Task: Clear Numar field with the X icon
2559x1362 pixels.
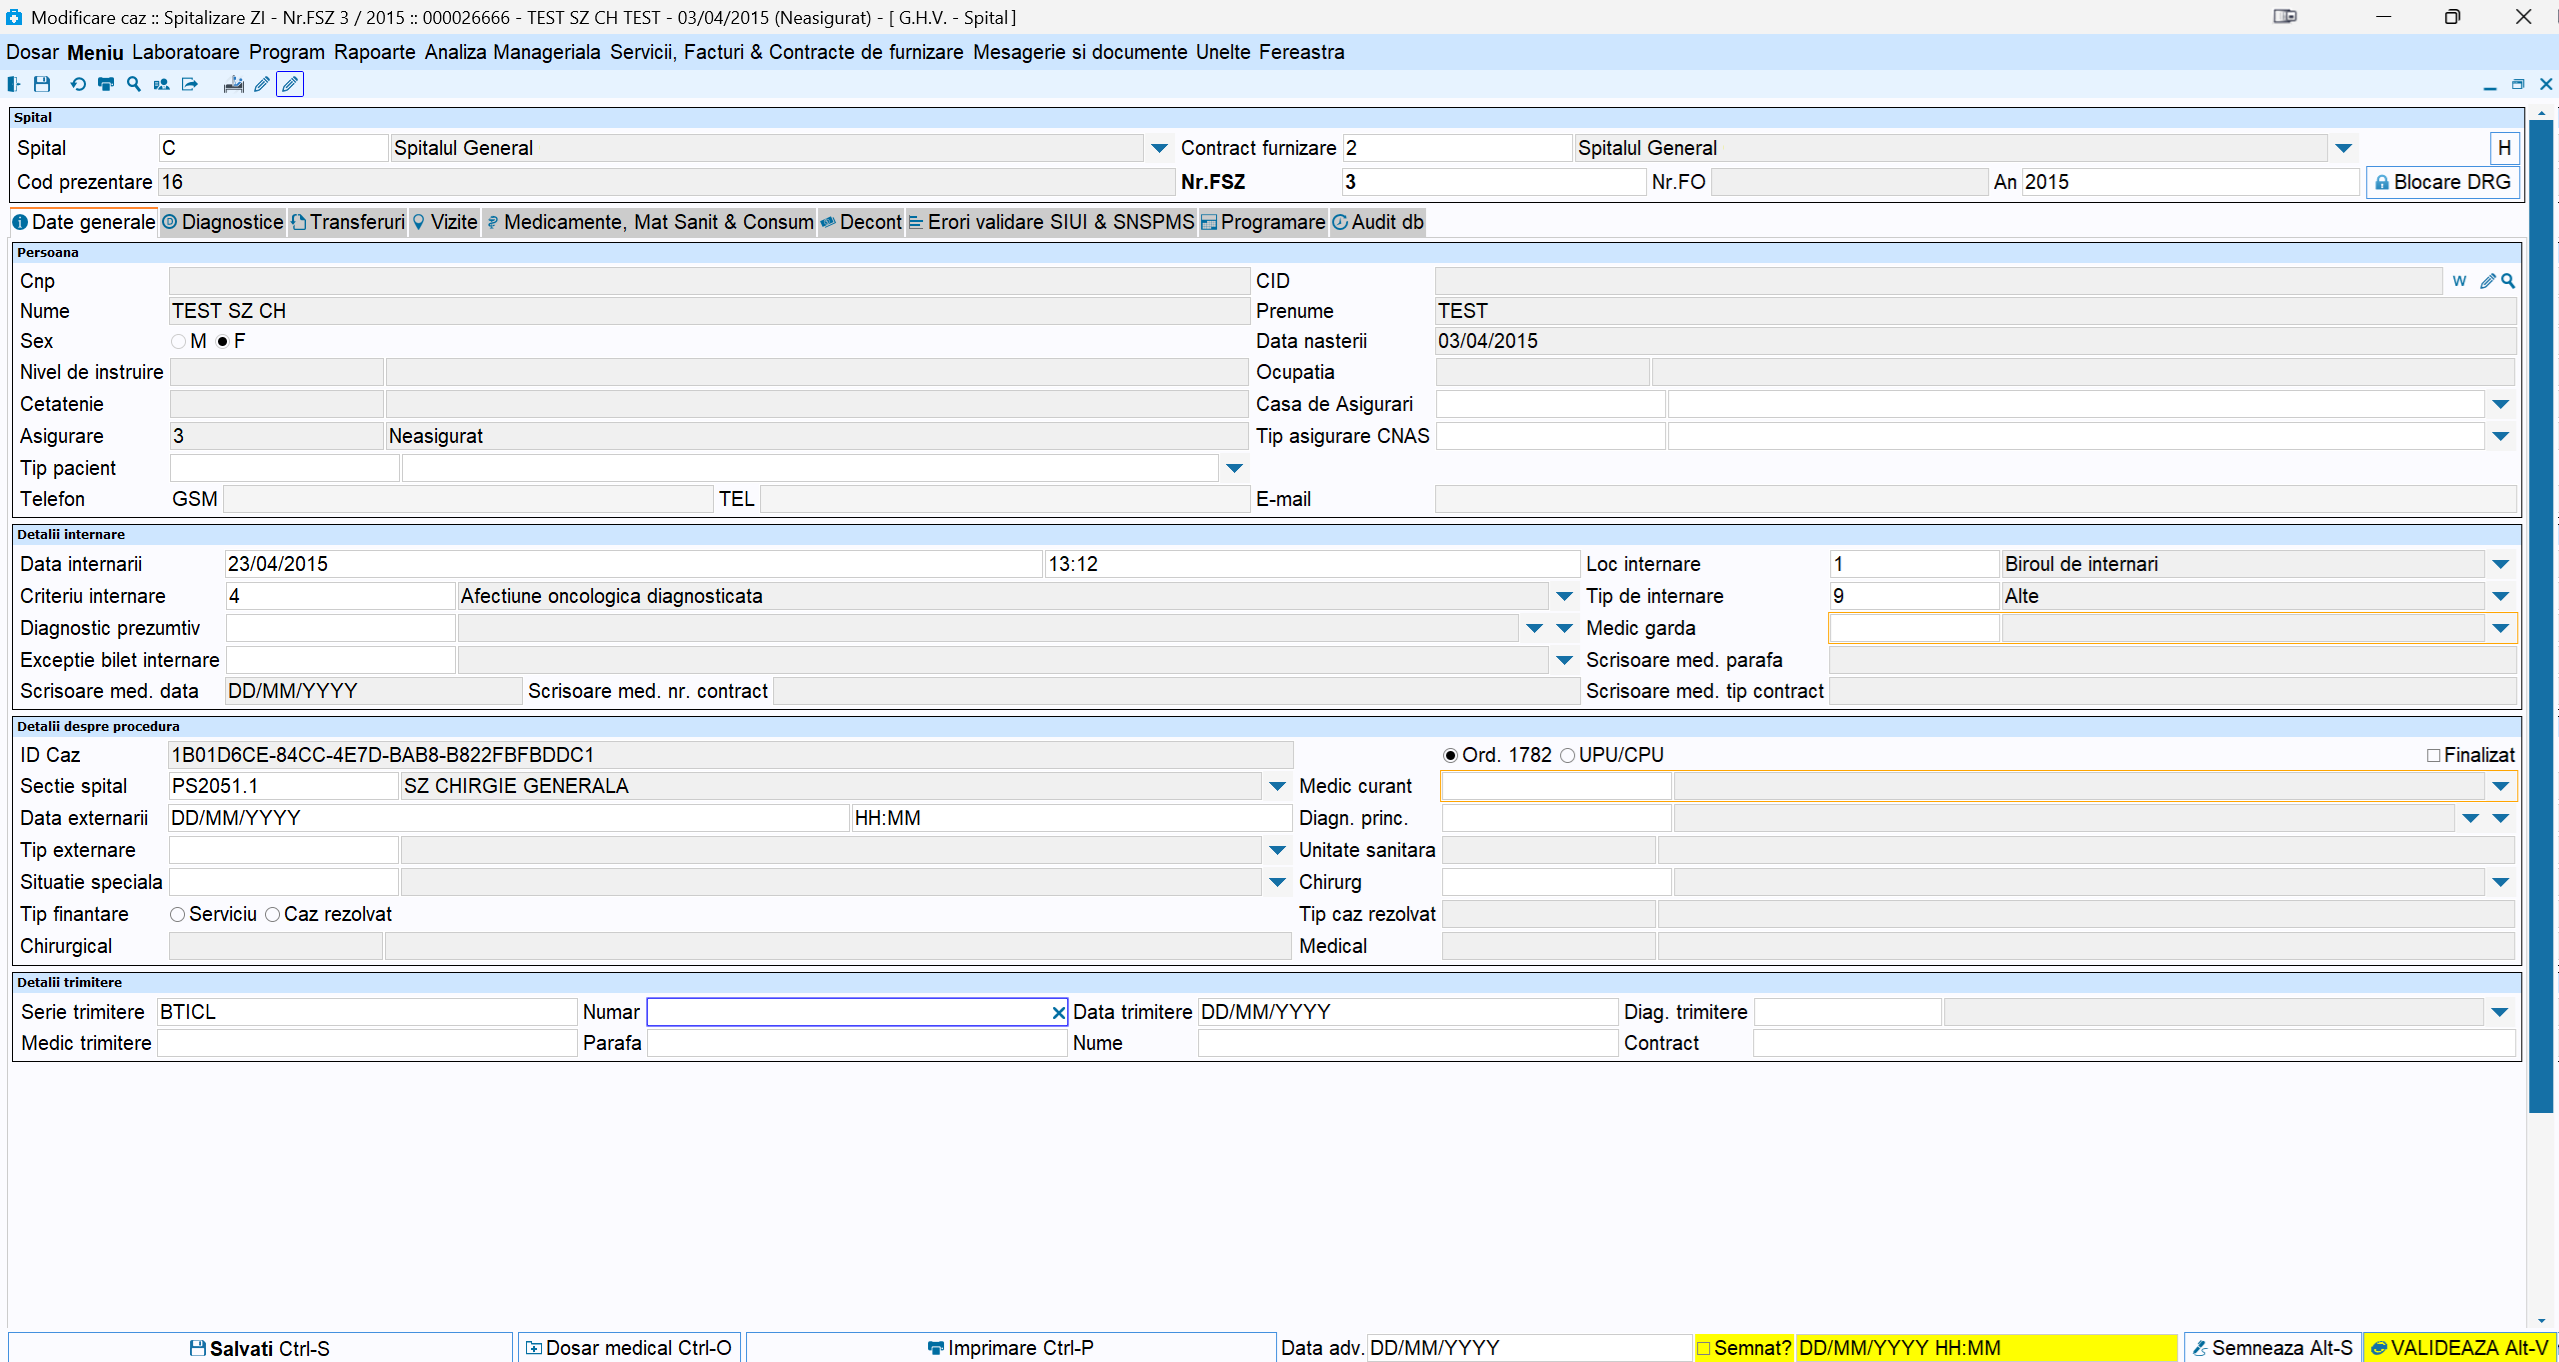Action: click(x=1058, y=1012)
